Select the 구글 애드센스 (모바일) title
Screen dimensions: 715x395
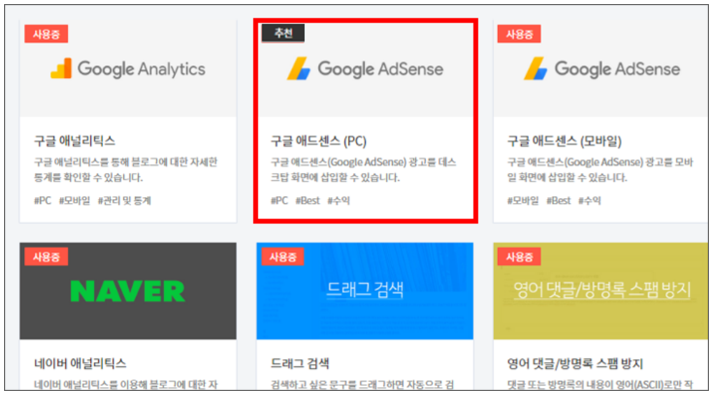click(x=565, y=141)
